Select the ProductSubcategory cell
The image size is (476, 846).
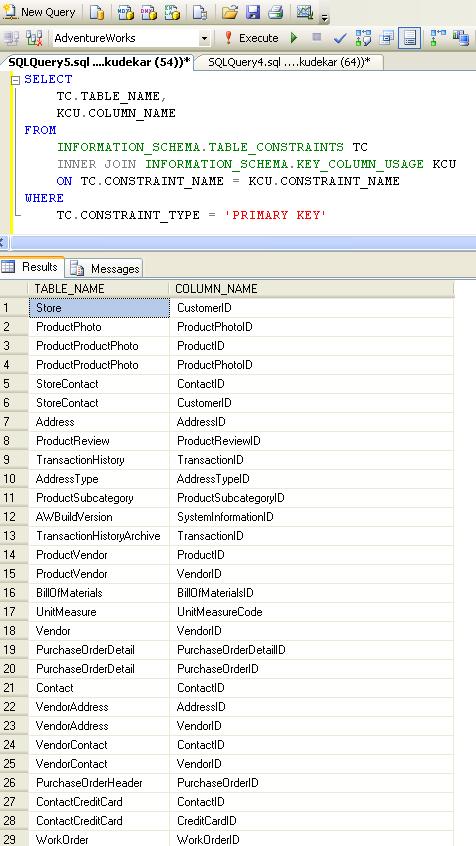click(99, 497)
